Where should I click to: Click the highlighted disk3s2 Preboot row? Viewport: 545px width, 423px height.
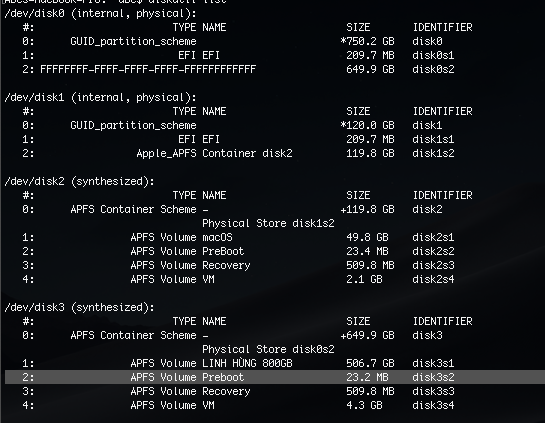click(x=275, y=377)
